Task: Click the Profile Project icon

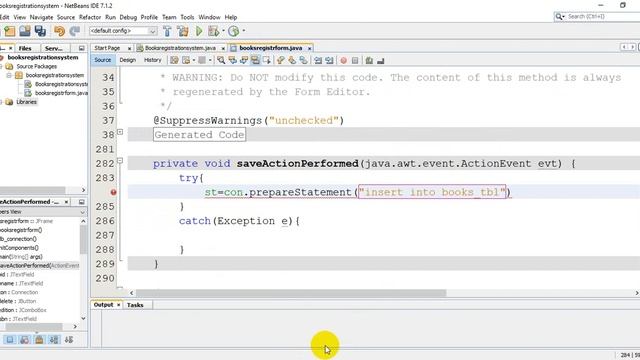Action: 233,31
